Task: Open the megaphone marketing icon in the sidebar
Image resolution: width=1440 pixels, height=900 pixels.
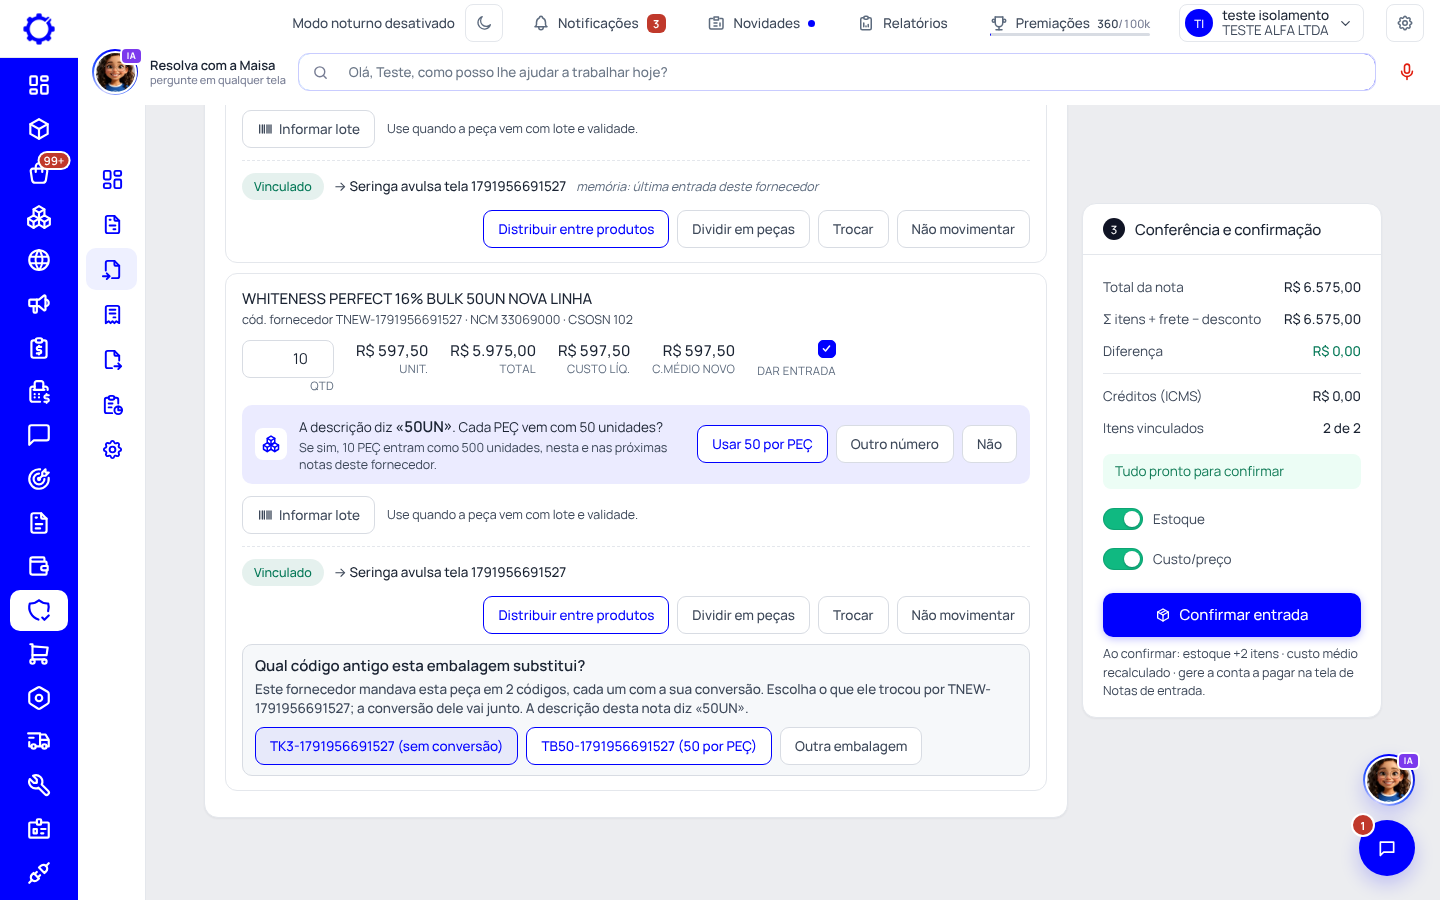Action: point(39,304)
